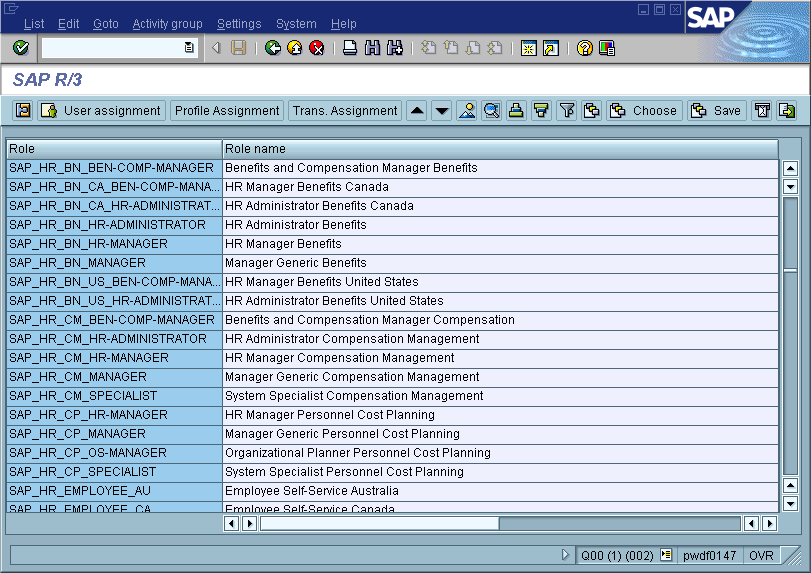Click the Choose button

tap(644, 111)
